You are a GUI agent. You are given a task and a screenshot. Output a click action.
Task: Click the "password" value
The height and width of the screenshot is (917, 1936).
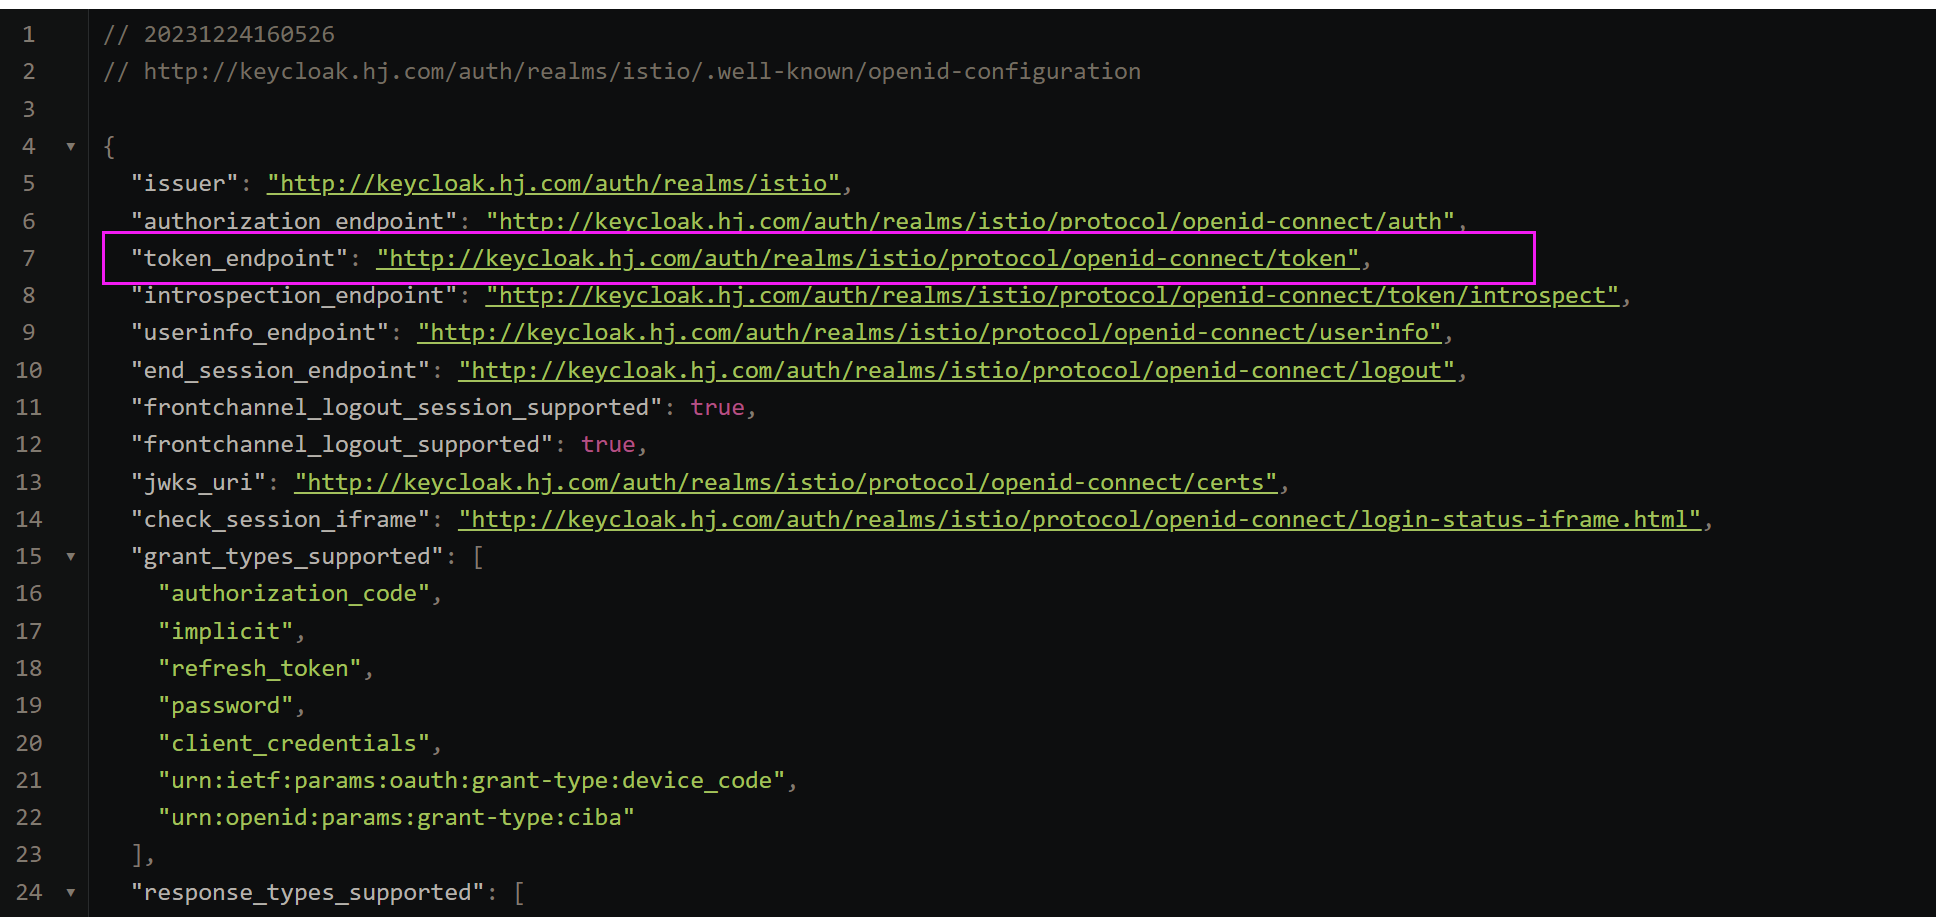click(226, 706)
